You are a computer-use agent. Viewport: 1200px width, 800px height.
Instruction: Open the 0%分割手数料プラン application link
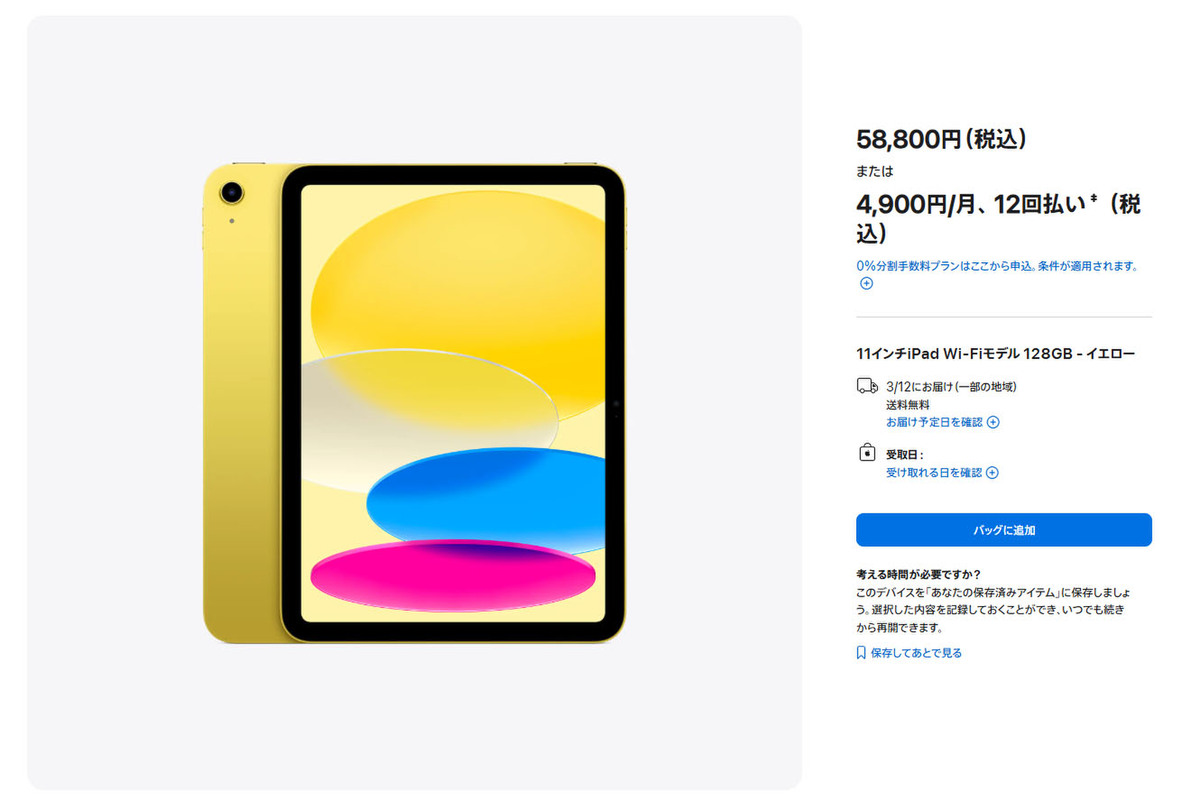[996, 266]
